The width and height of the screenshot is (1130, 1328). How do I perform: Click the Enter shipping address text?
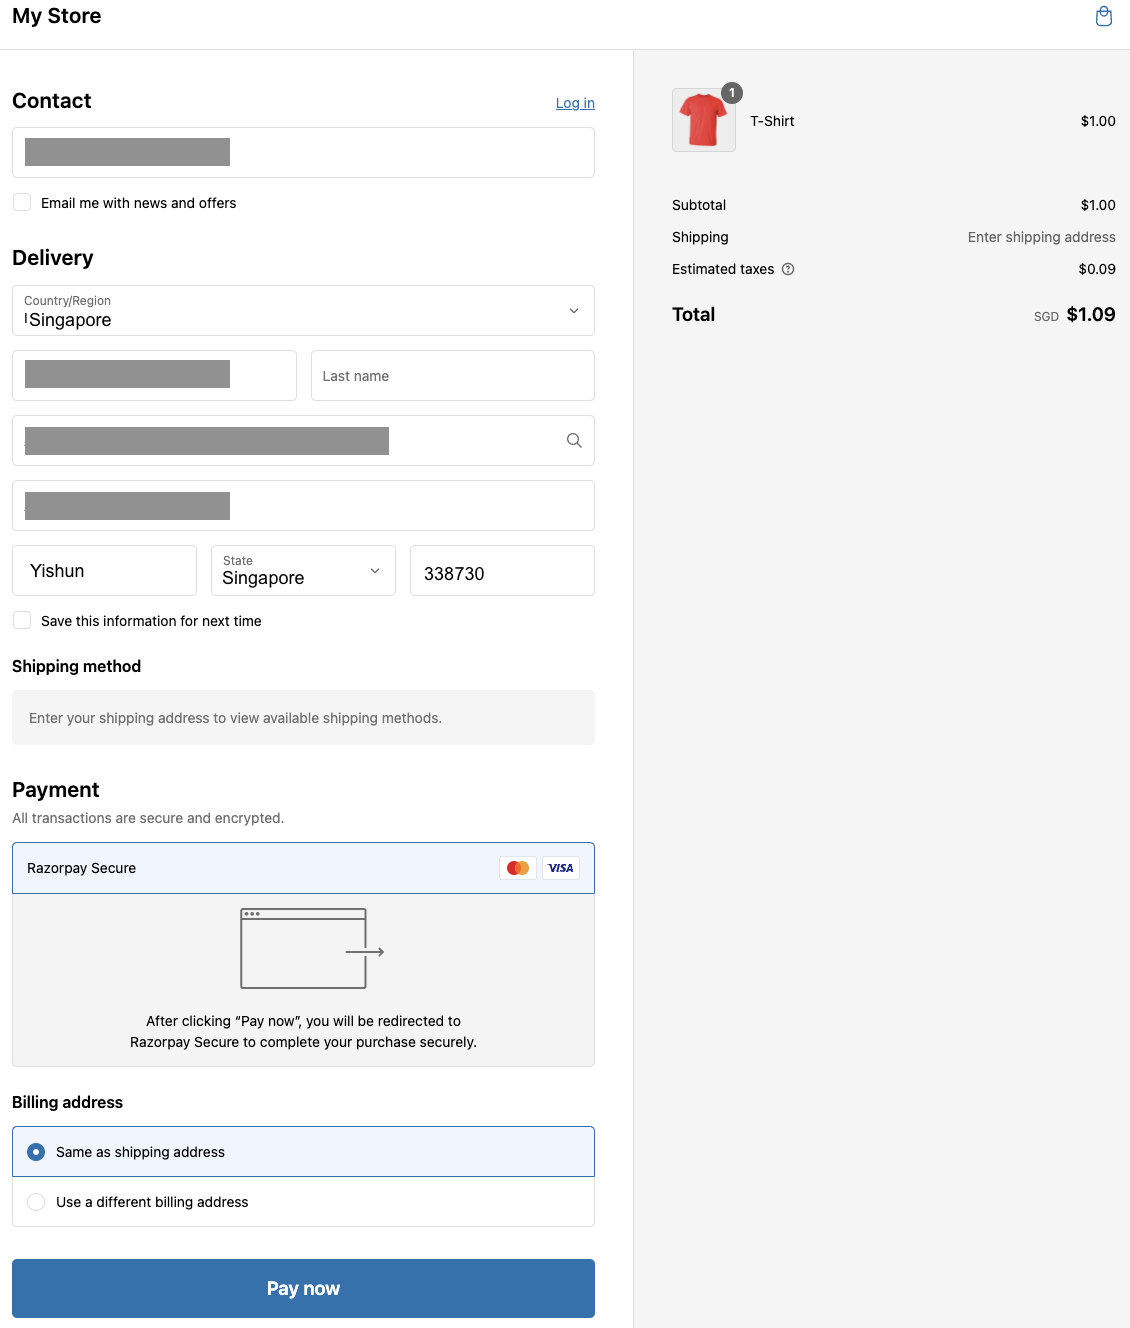click(1041, 237)
